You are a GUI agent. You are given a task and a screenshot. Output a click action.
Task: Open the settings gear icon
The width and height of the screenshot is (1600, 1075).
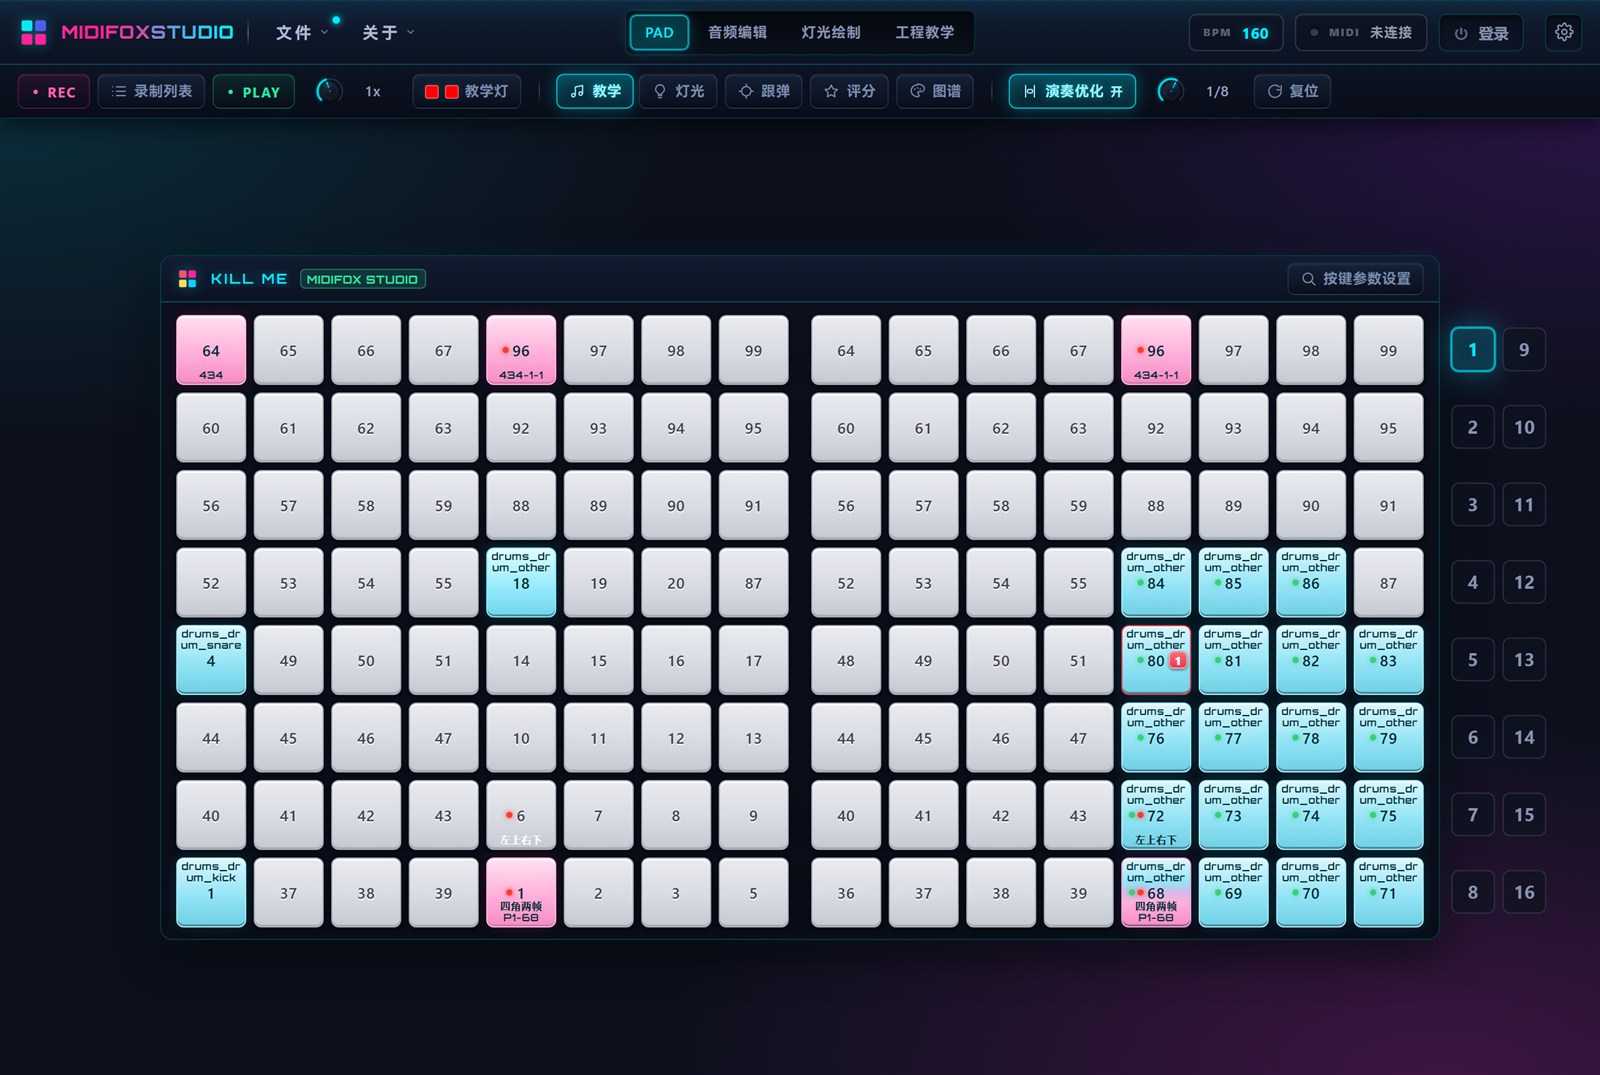click(1564, 32)
